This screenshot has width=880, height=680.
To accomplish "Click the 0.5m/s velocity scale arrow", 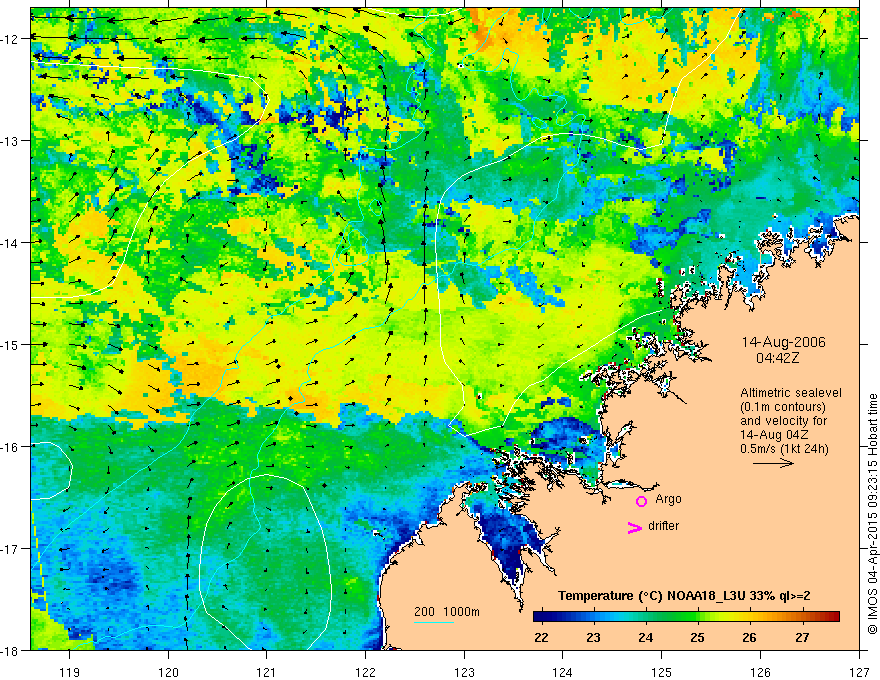I will click(773, 463).
